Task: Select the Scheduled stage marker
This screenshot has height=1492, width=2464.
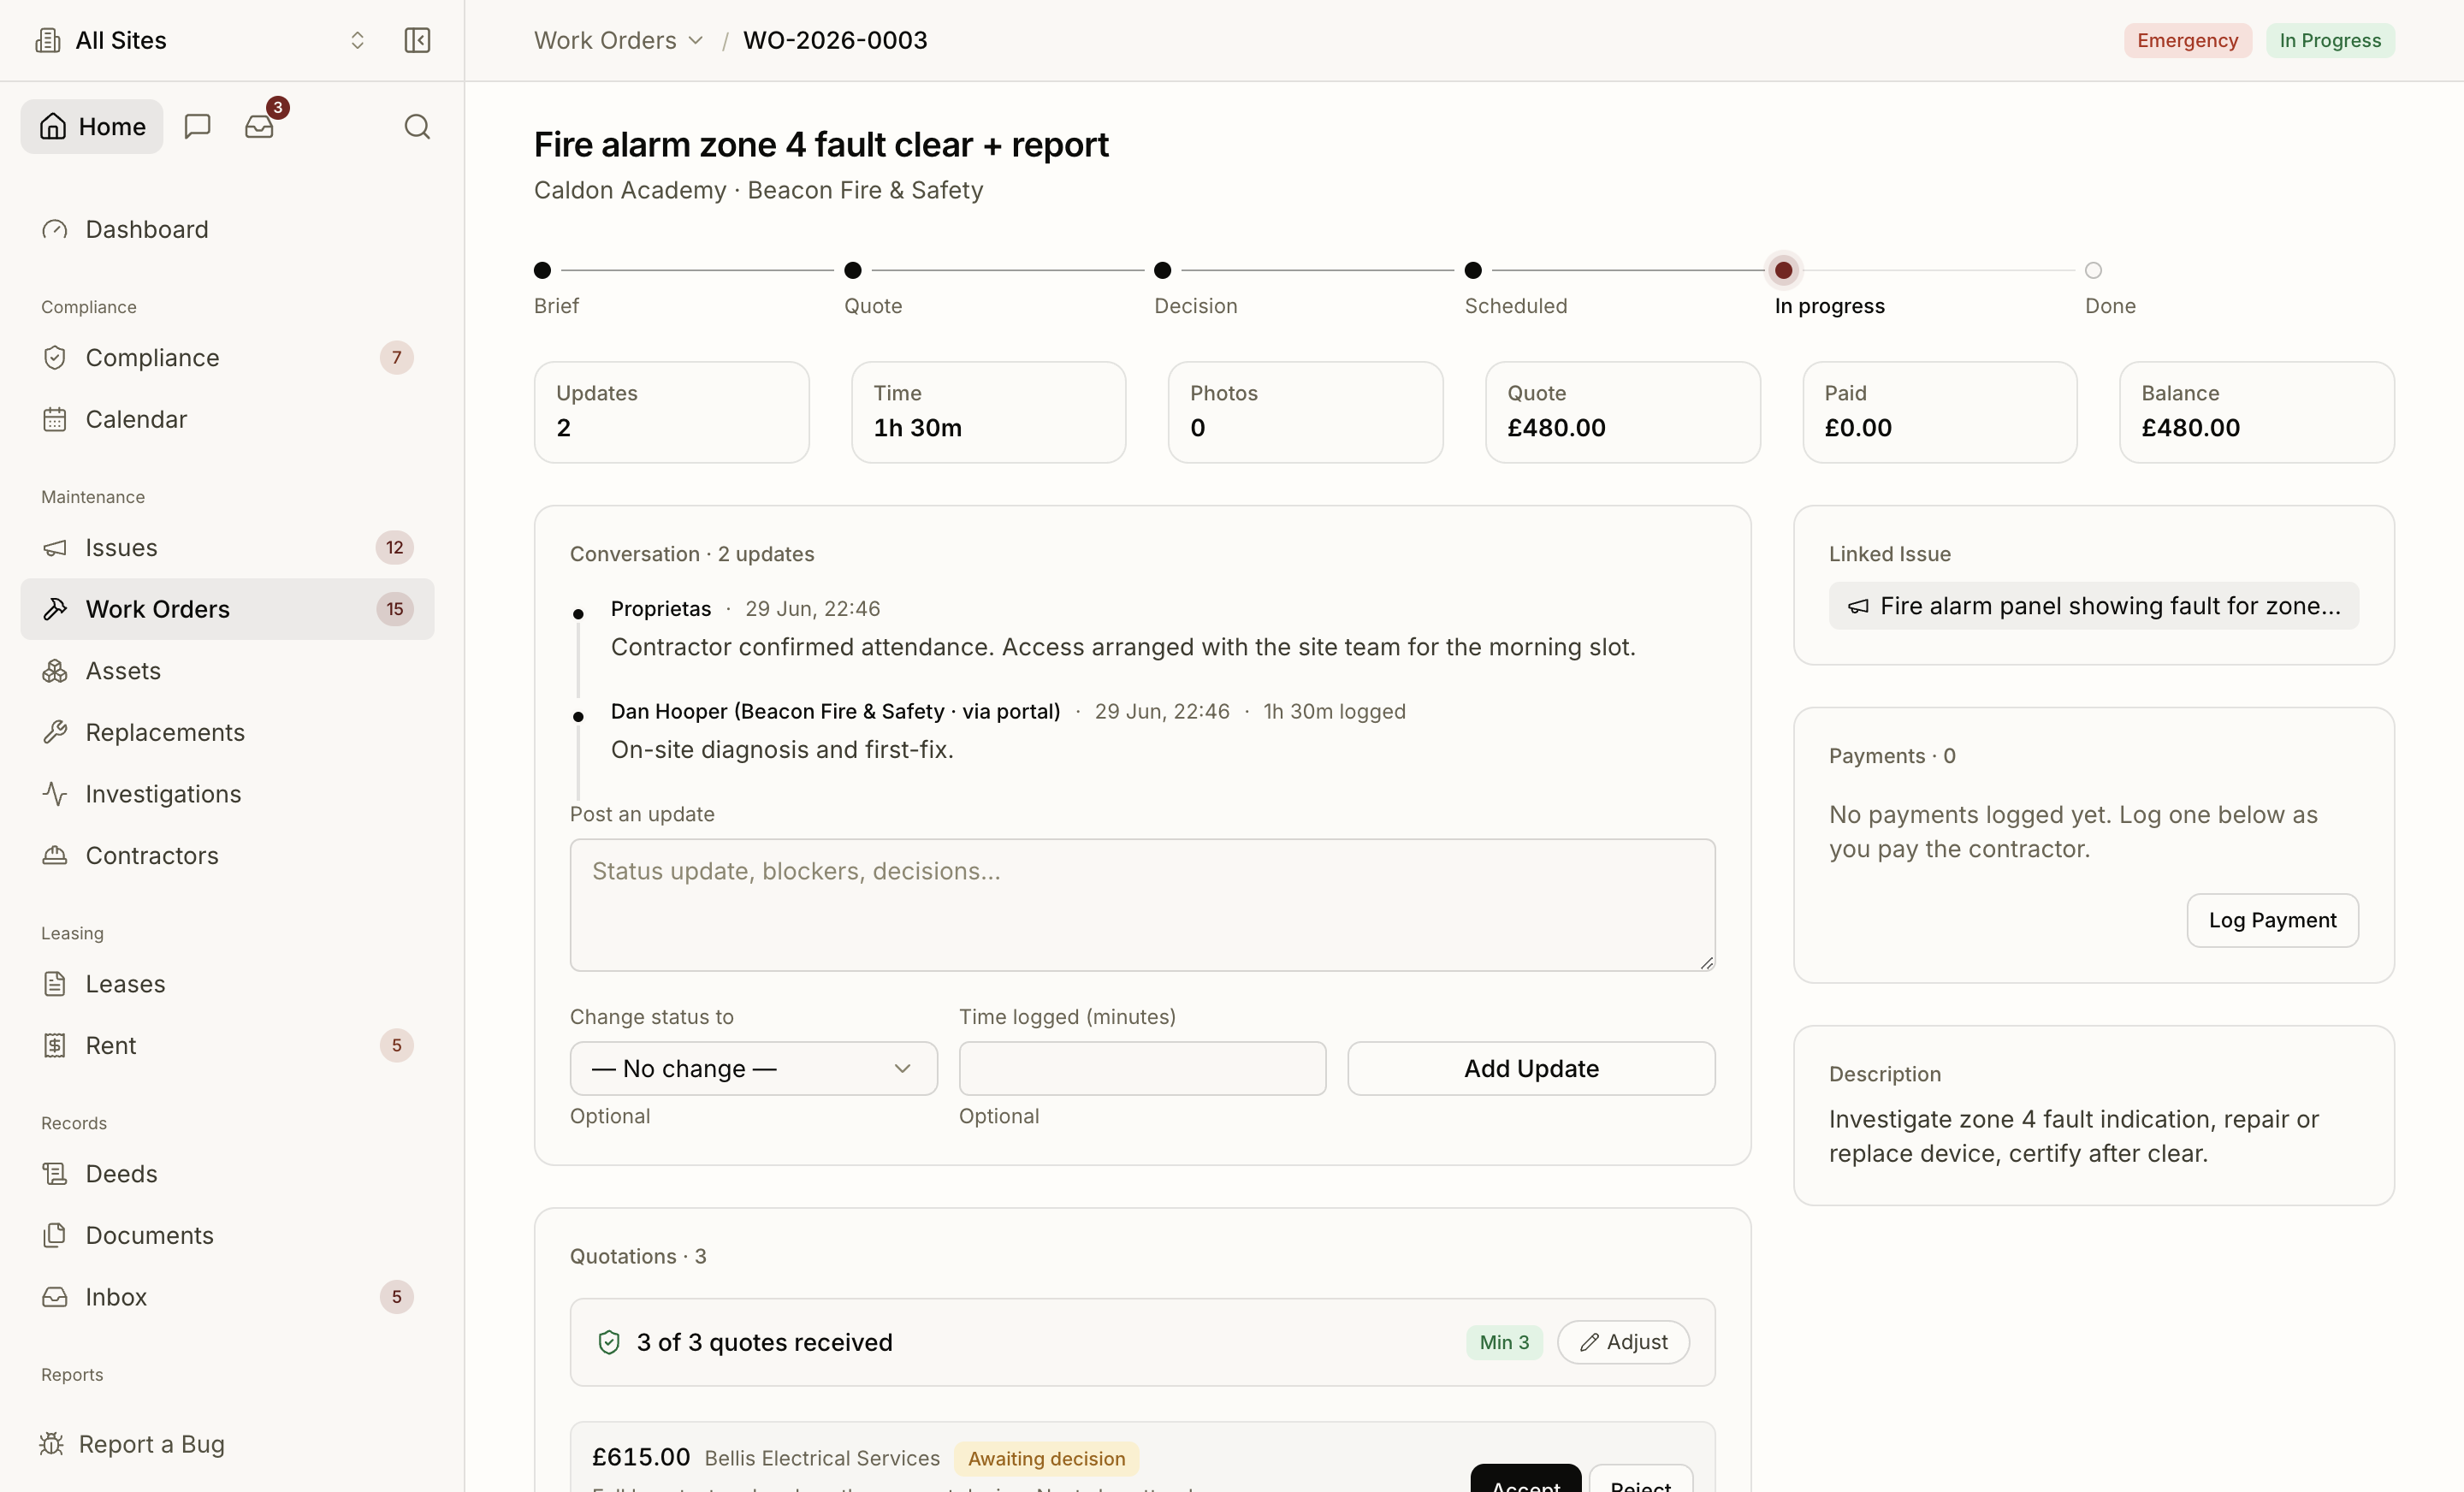Action: click(1473, 270)
